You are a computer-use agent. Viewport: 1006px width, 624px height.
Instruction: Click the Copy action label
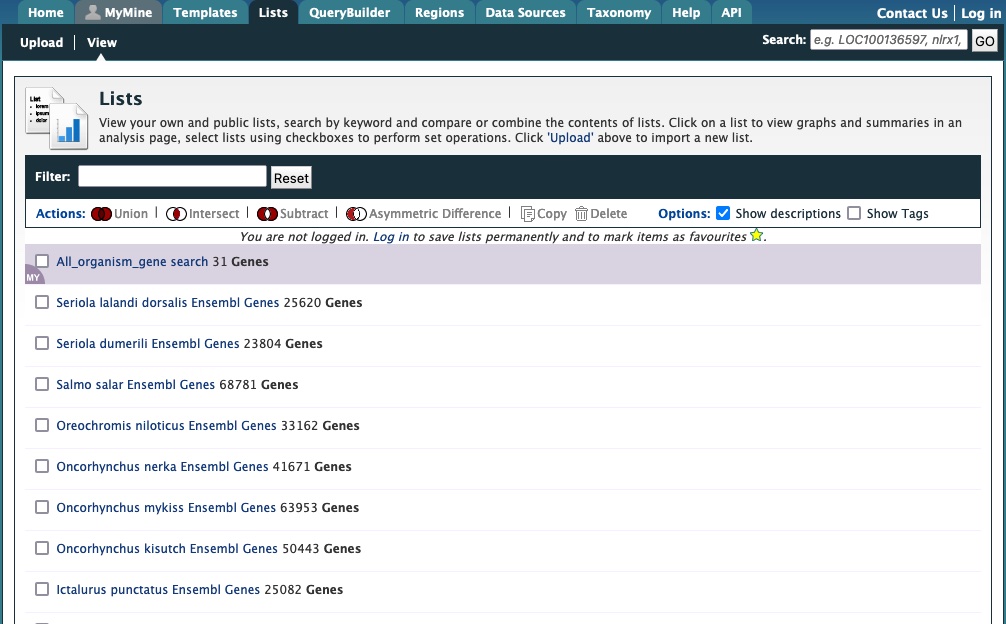click(x=552, y=214)
